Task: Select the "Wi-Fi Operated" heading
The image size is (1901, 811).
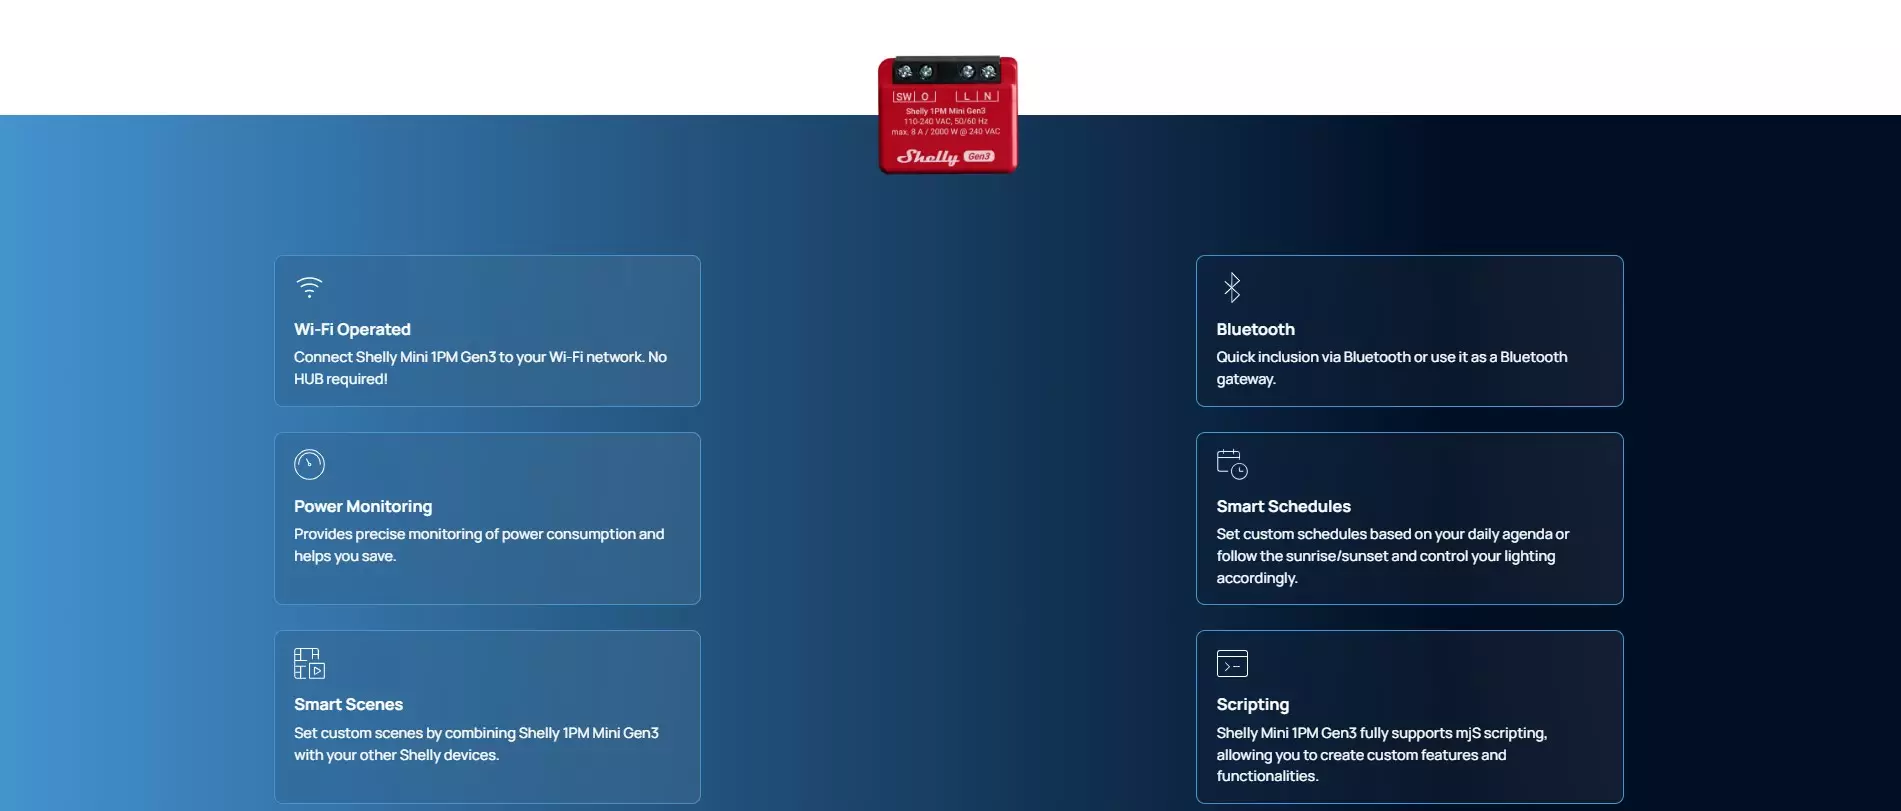Action: 352,329
